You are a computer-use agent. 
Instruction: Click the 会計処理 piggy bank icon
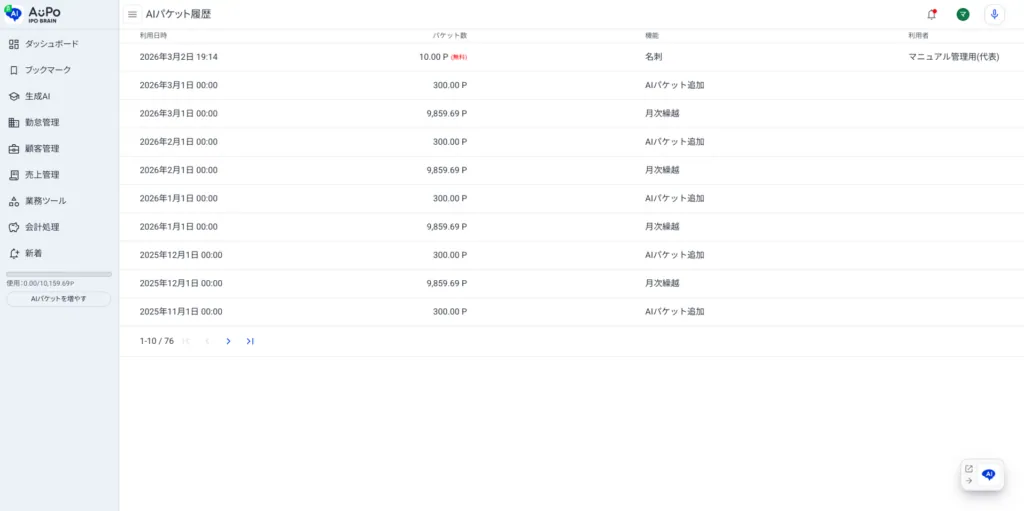pyautogui.click(x=14, y=227)
